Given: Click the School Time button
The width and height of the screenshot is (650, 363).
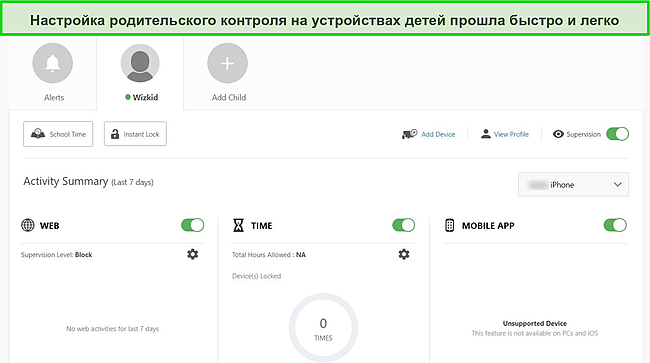Looking at the screenshot, I should [x=58, y=134].
